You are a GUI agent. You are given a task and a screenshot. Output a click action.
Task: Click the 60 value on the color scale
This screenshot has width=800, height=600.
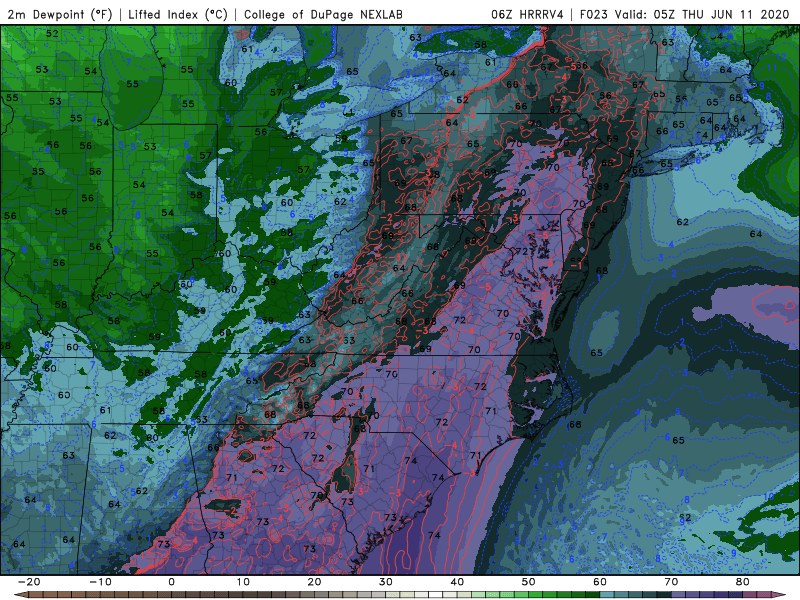600,582
